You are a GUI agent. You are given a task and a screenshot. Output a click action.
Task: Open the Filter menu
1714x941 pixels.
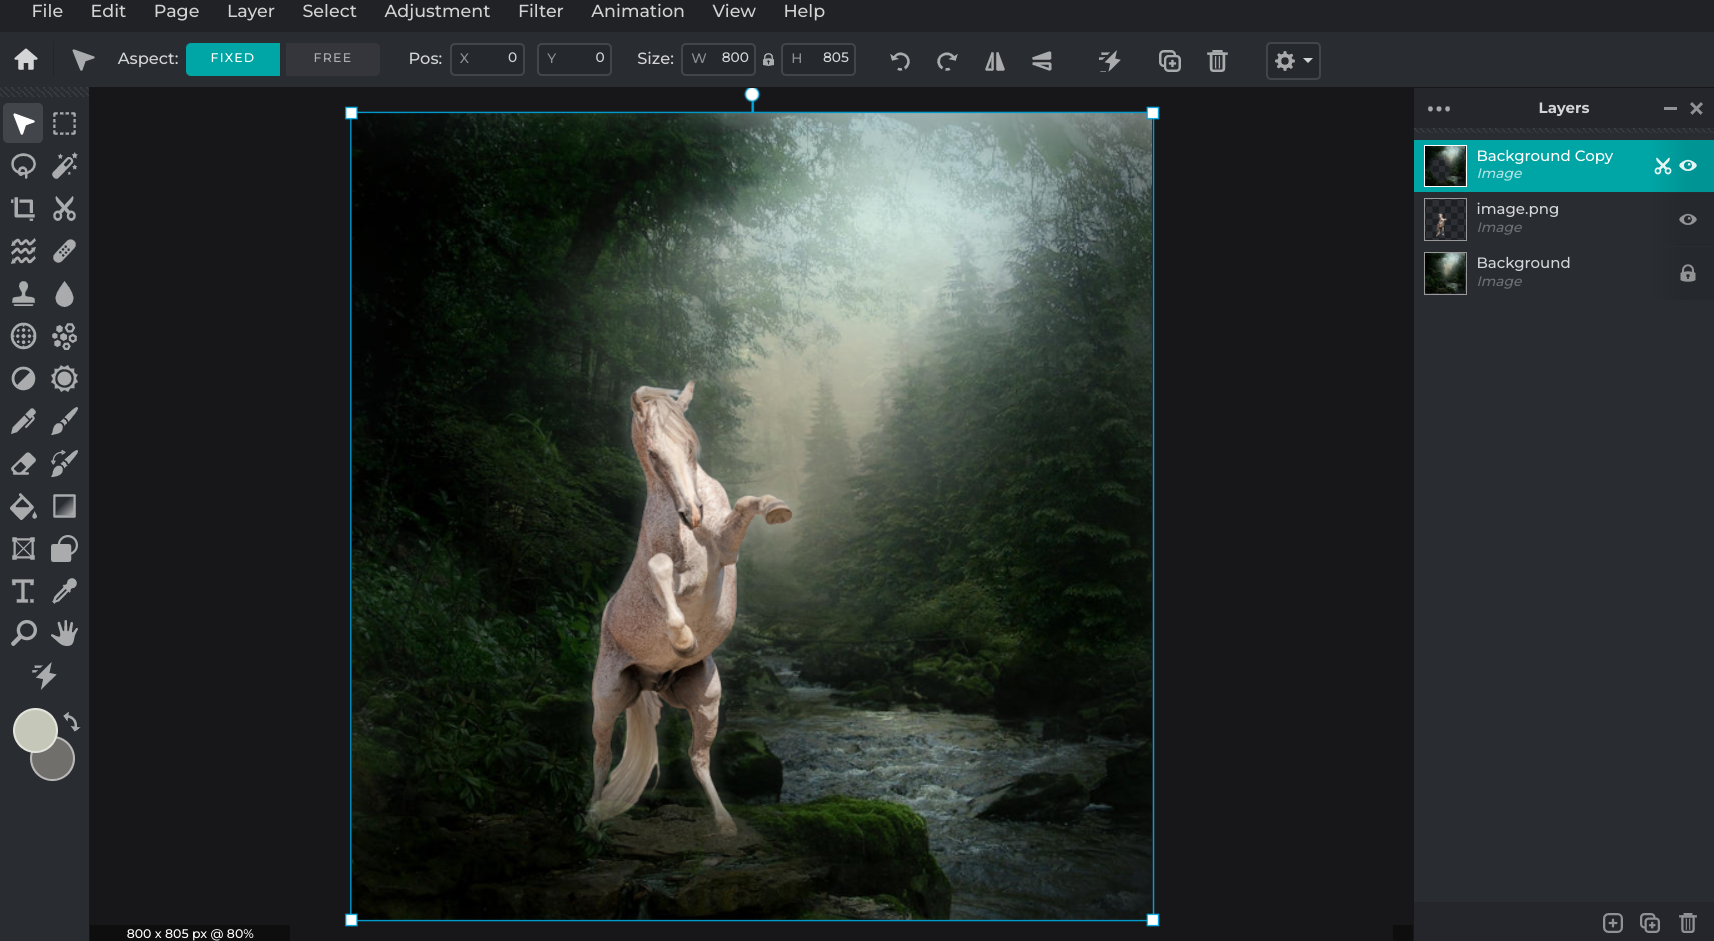click(540, 11)
